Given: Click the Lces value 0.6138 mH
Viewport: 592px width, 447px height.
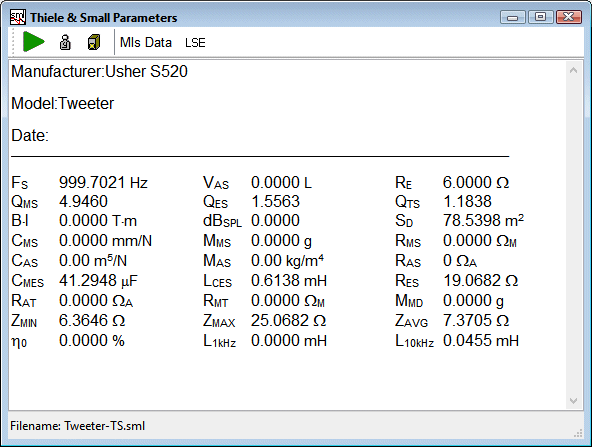Looking at the screenshot, I should pos(289,281).
